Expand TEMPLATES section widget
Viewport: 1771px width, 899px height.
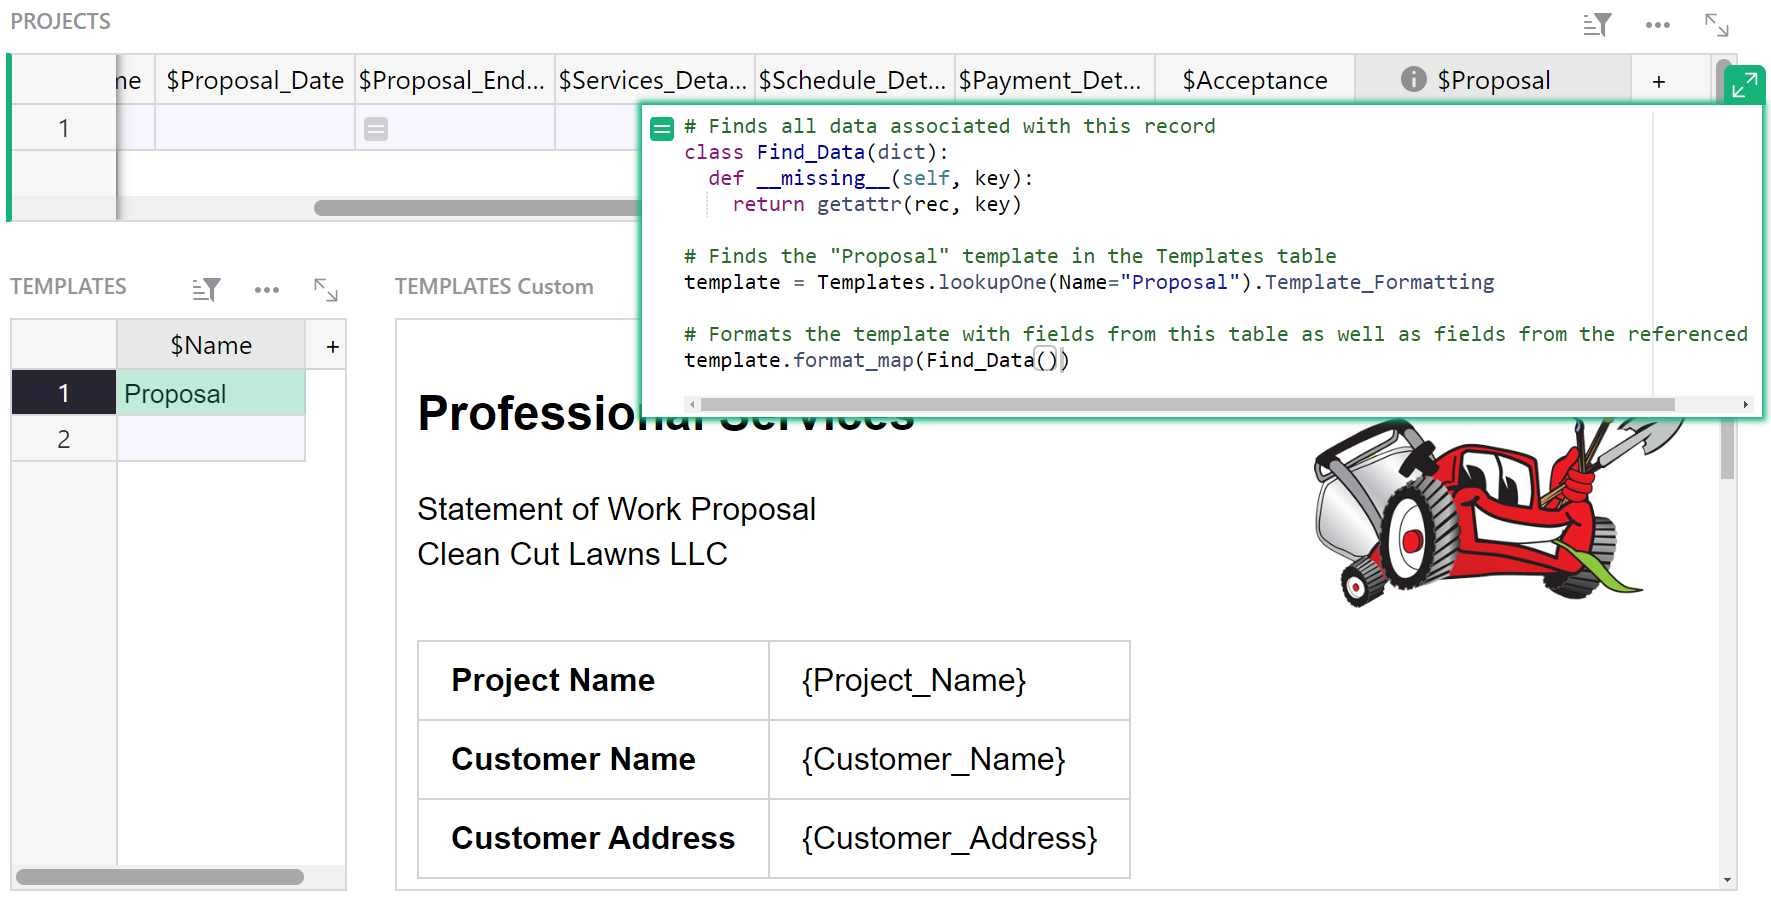326,290
